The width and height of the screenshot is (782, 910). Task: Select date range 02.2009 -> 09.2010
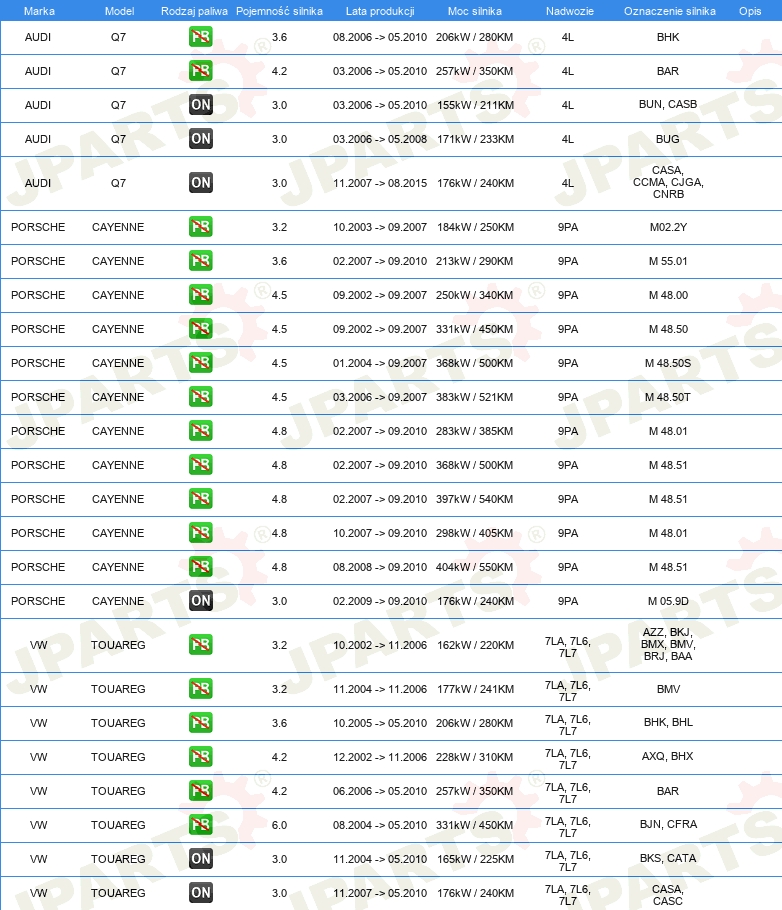380,601
